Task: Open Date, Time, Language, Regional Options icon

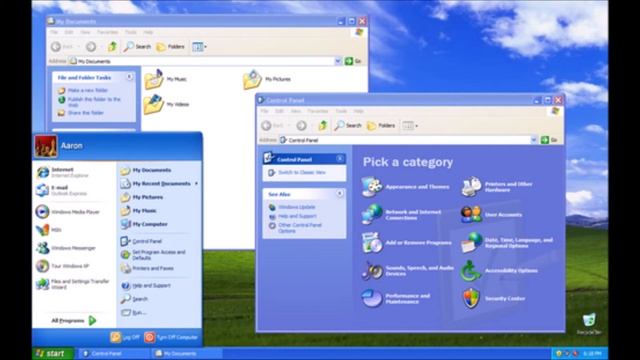Action: pos(471,242)
